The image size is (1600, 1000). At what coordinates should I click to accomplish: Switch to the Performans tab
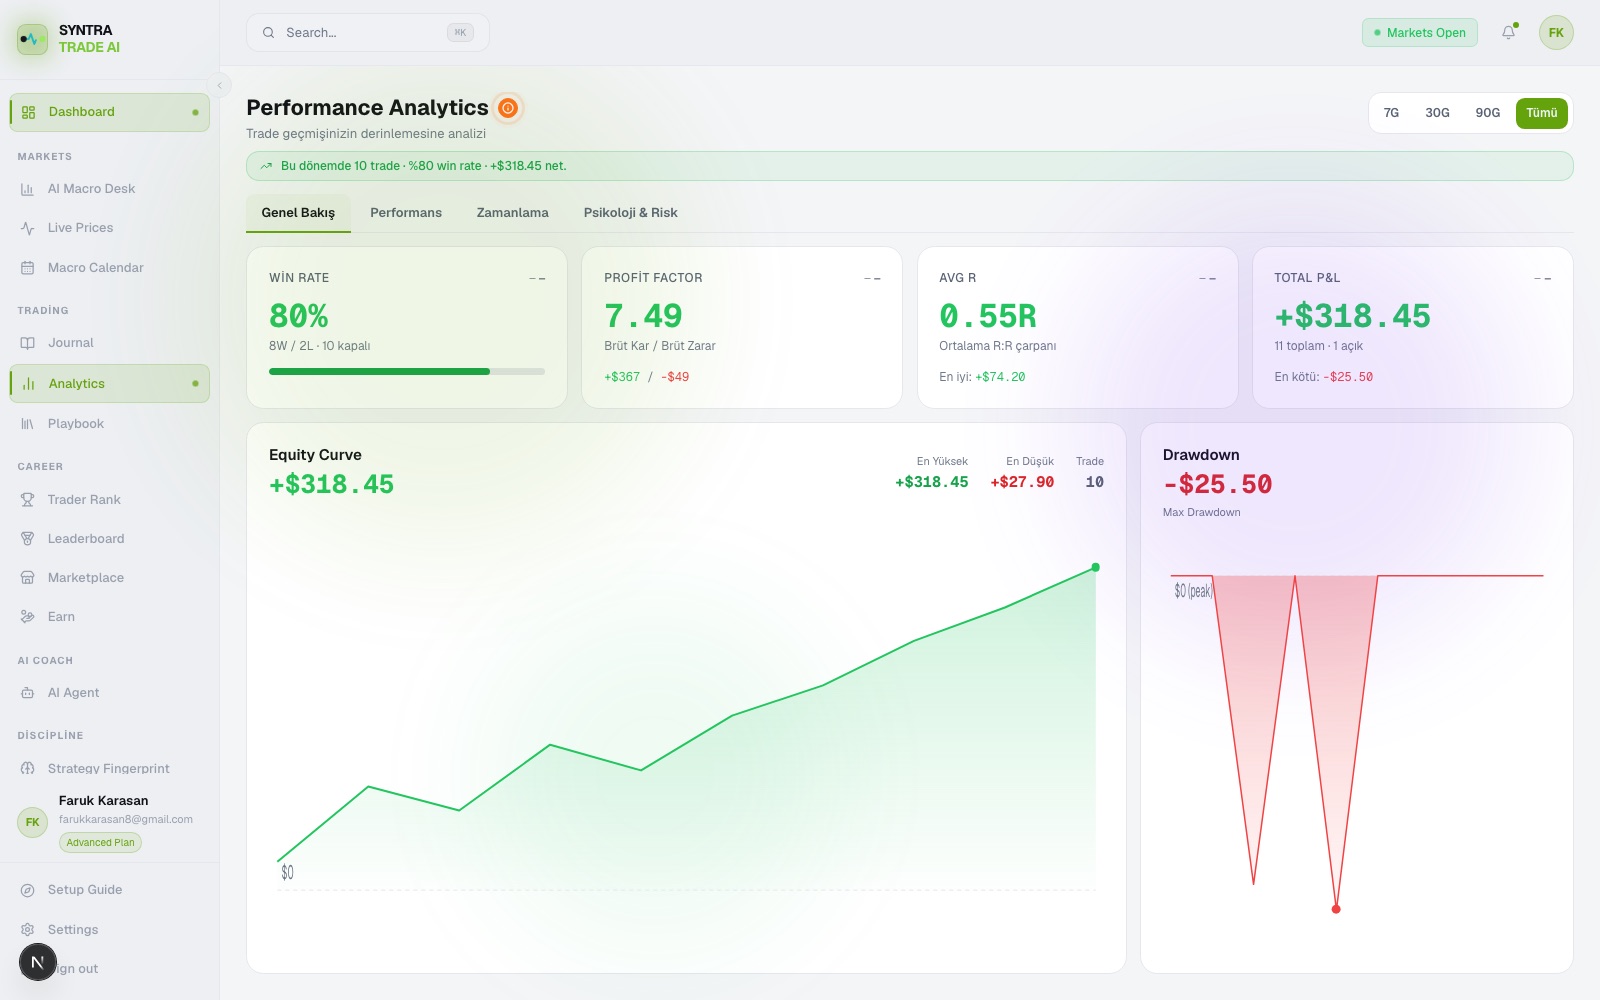coord(406,213)
